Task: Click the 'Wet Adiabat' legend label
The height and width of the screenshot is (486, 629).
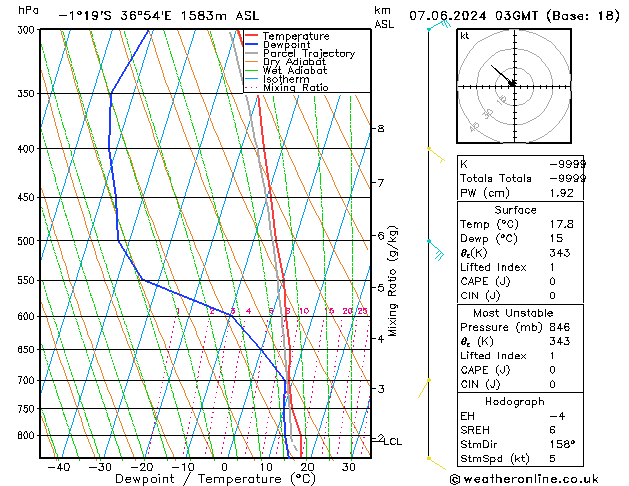Action: [295, 70]
